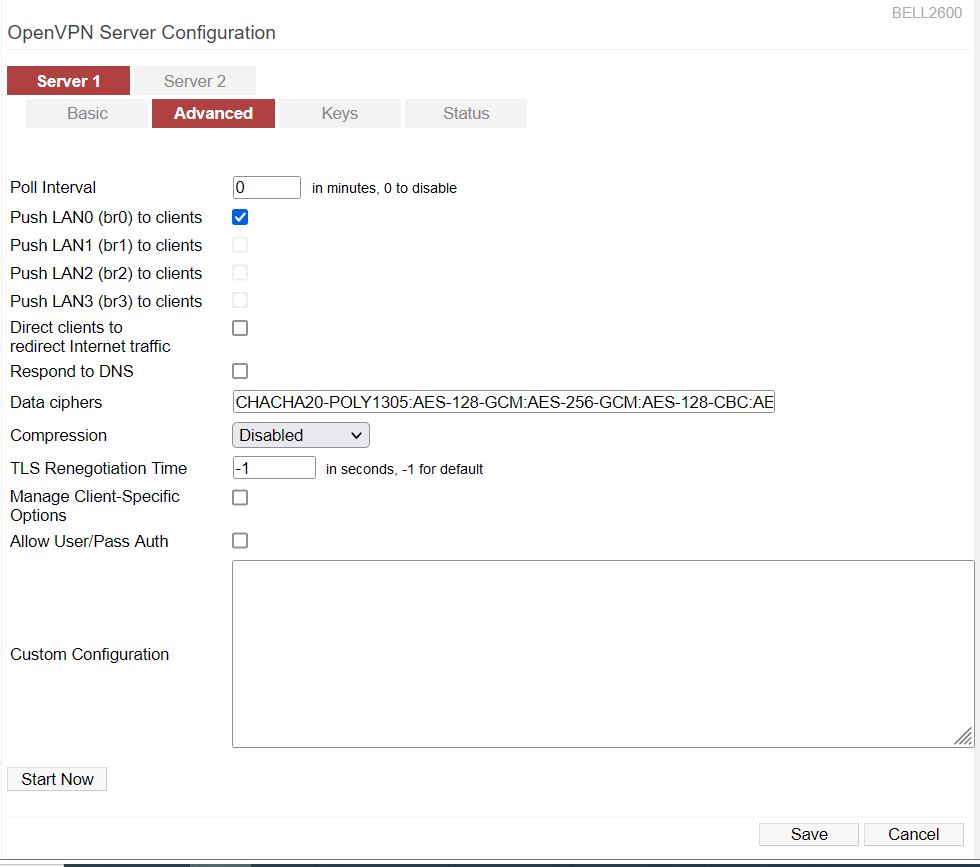Click the Poll Interval input field
Viewport: 980px width, 867px height.
266,187
